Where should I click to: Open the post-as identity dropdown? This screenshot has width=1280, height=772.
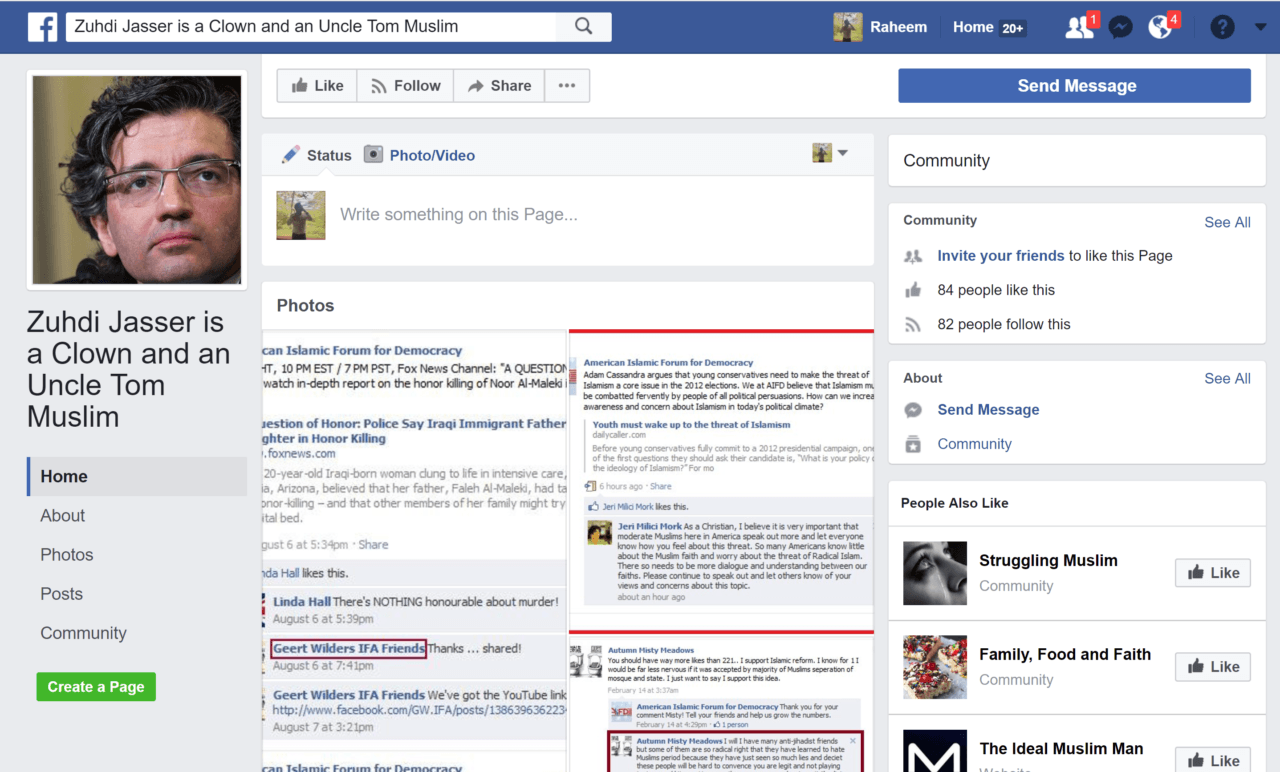tap(830, 153)
